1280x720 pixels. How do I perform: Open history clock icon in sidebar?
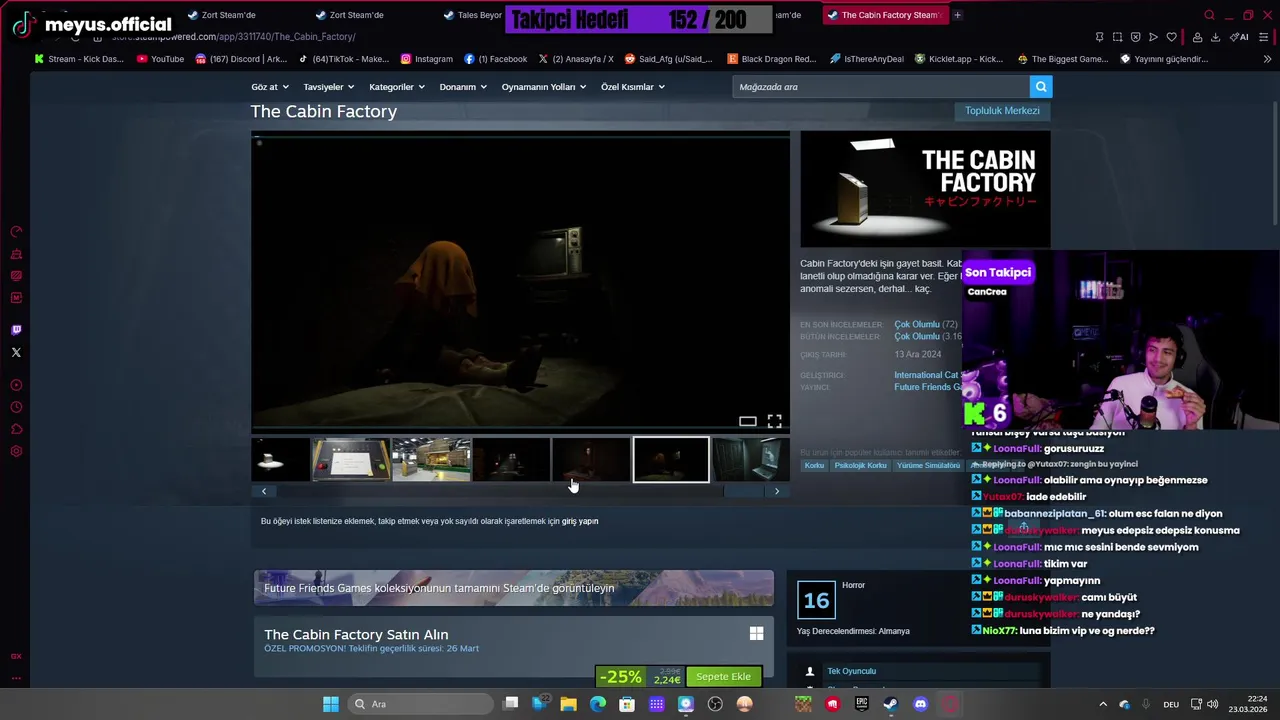coord(16,407)
